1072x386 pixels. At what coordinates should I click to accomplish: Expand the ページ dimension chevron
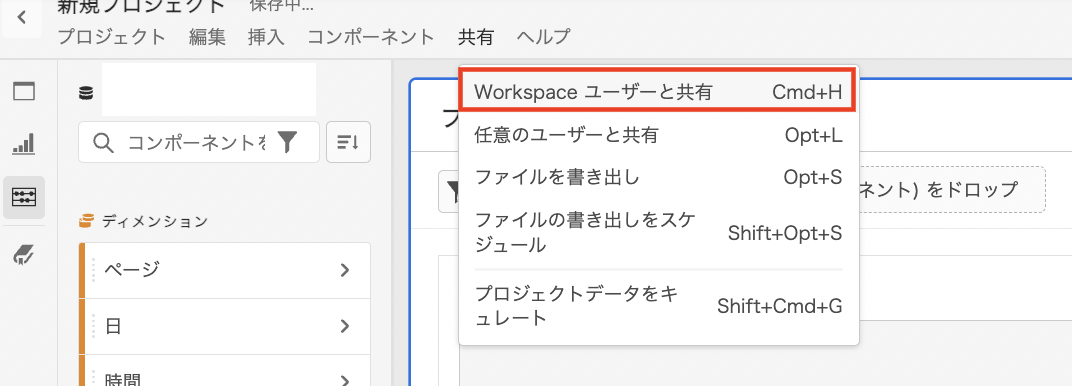tap(345, 270)
